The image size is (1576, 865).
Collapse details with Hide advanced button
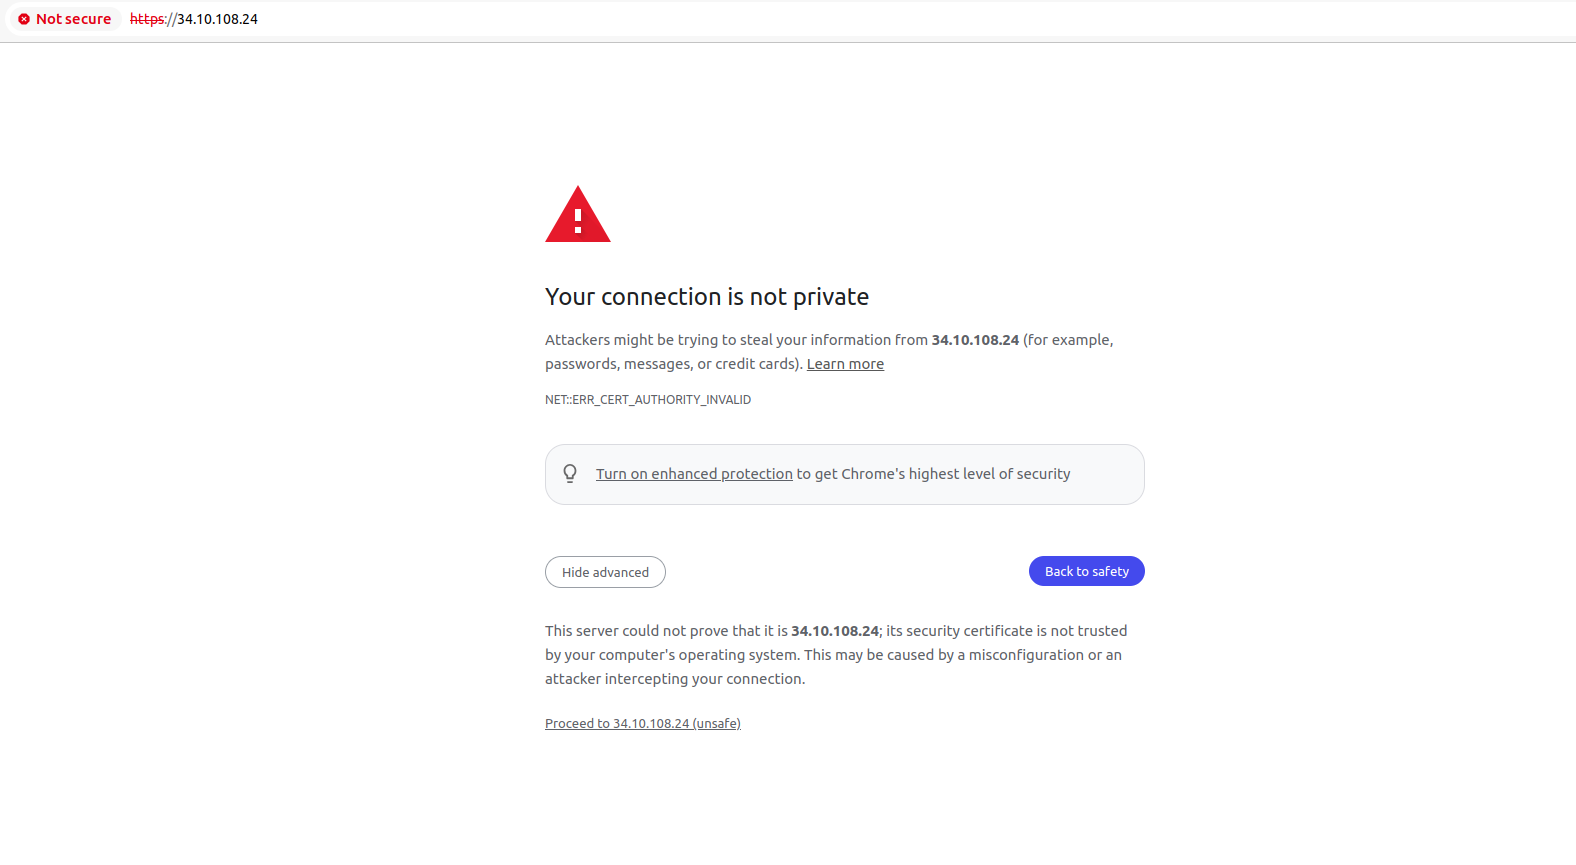605,572
